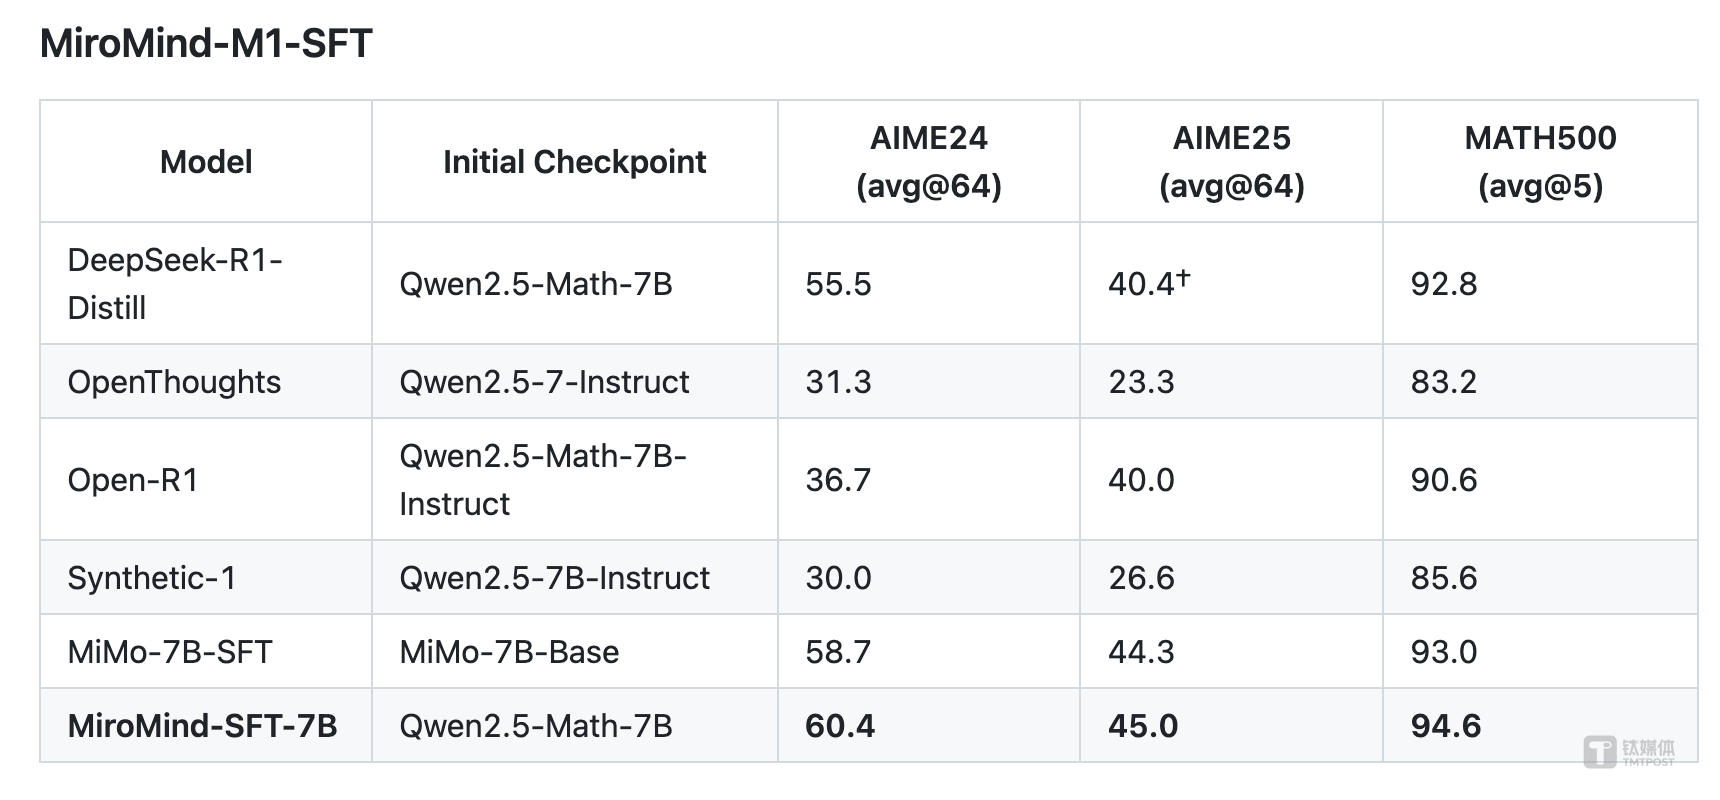Click the MiroMind-M1-SFT heading

coord(206,44)
